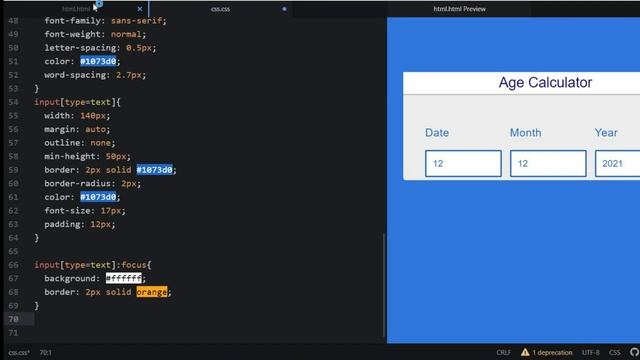Click the #1073d0 border color on line 59
Viewport: 640px width, 360px height.
[x=154, y=170]
